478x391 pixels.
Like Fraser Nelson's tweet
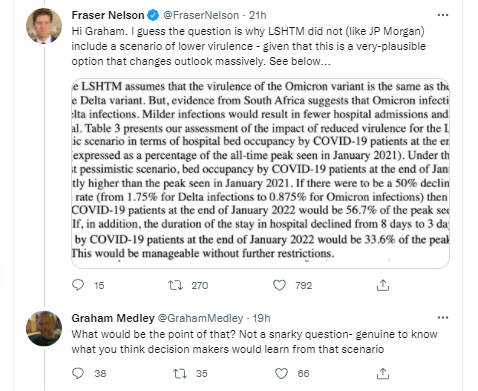279,285
